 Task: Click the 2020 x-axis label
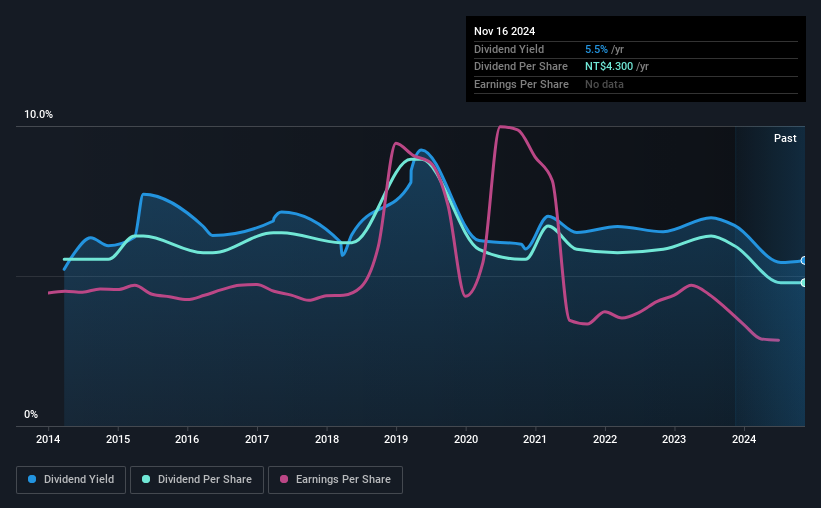tap(466, 439)
